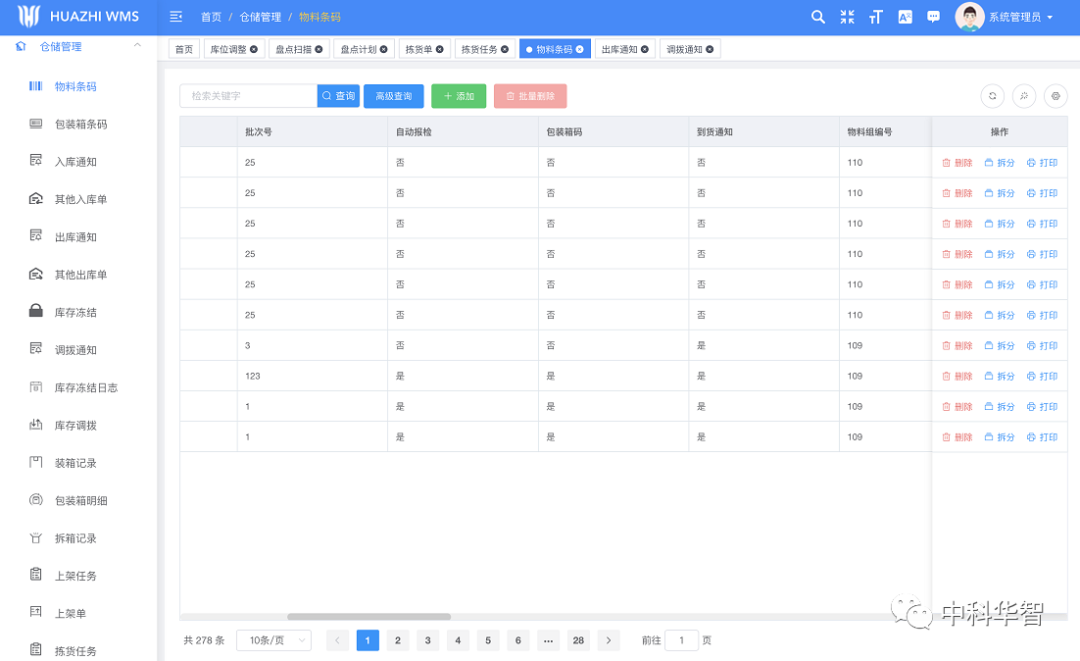Go to page 28 in pagination
Image resolution: width=1080 pixels, height=661 pixels.
pos(578,640)
